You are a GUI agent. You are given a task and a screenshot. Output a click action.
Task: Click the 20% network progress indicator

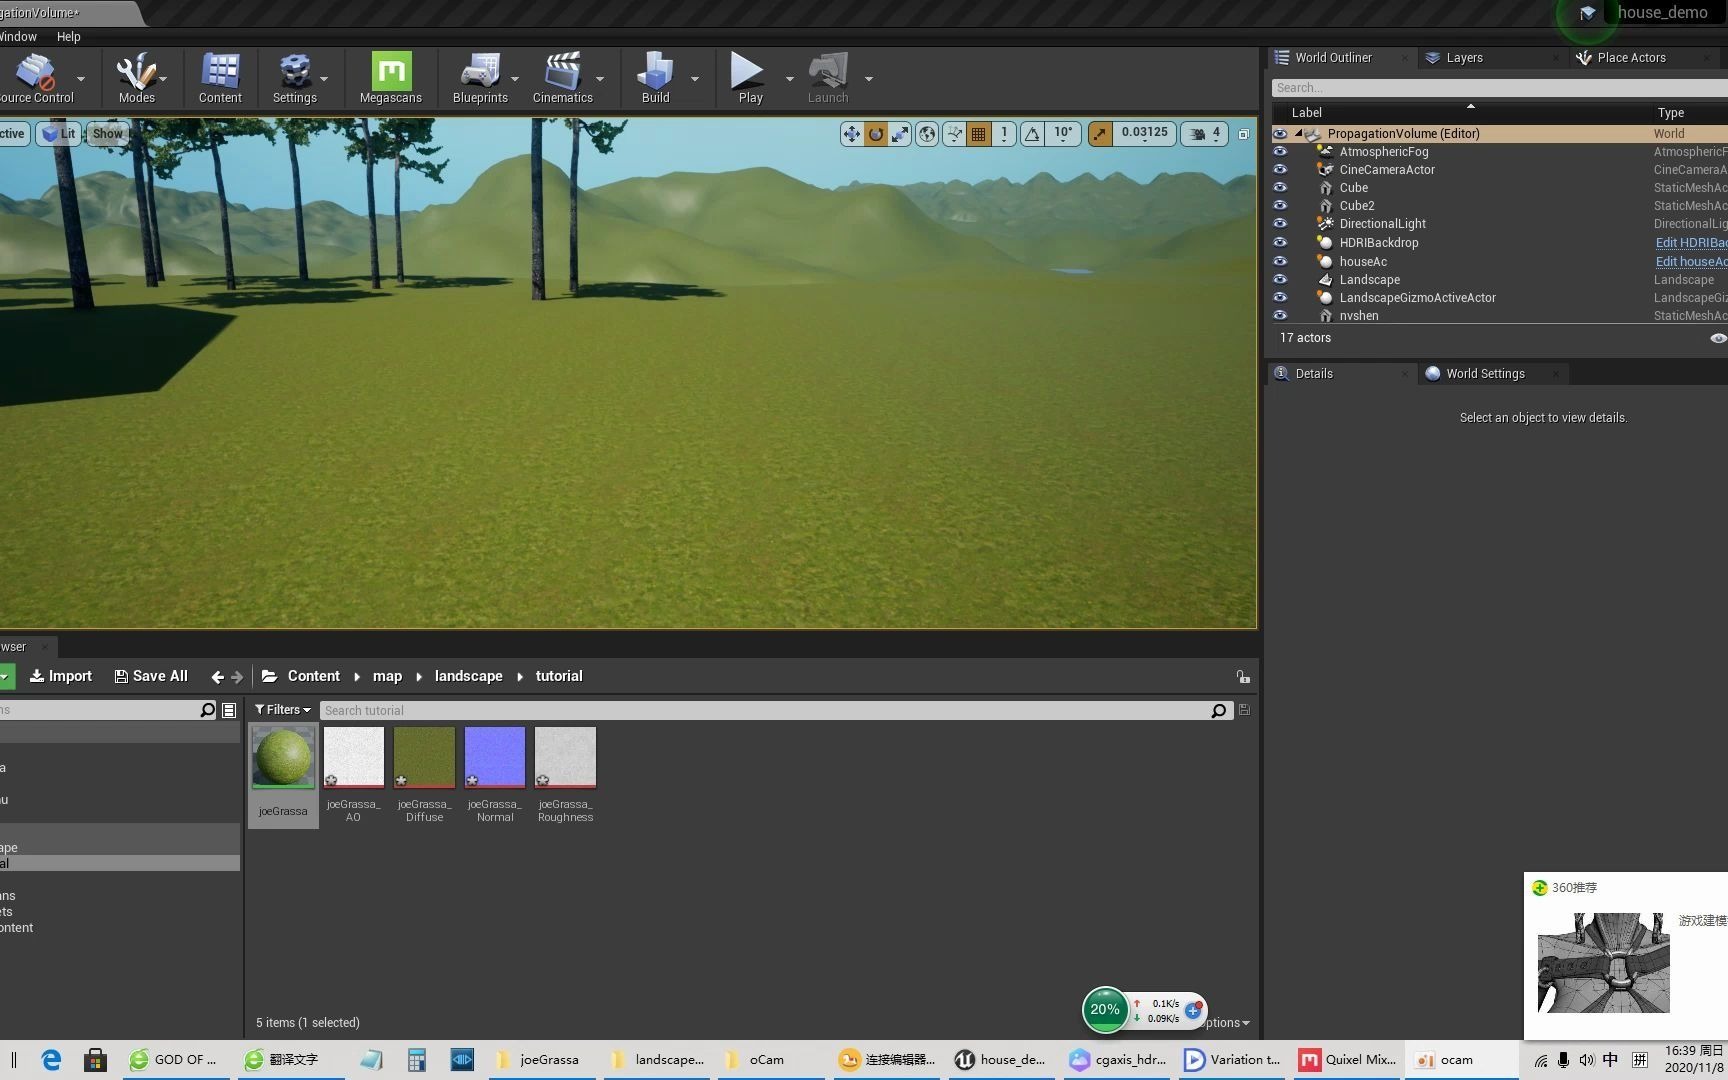click(x=1105, y=1010)
